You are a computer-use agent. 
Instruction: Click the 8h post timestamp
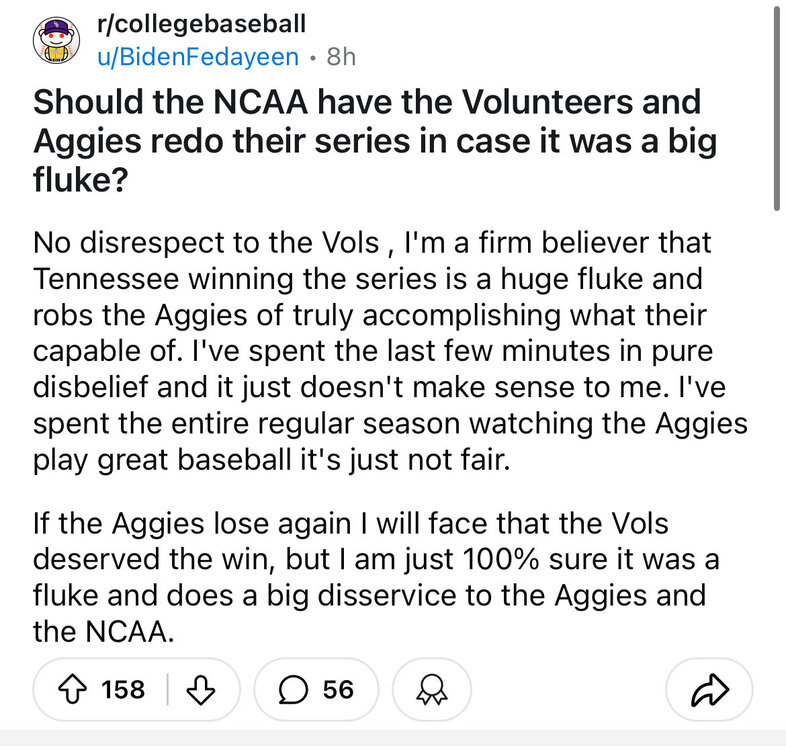click(x=341, y=57)
